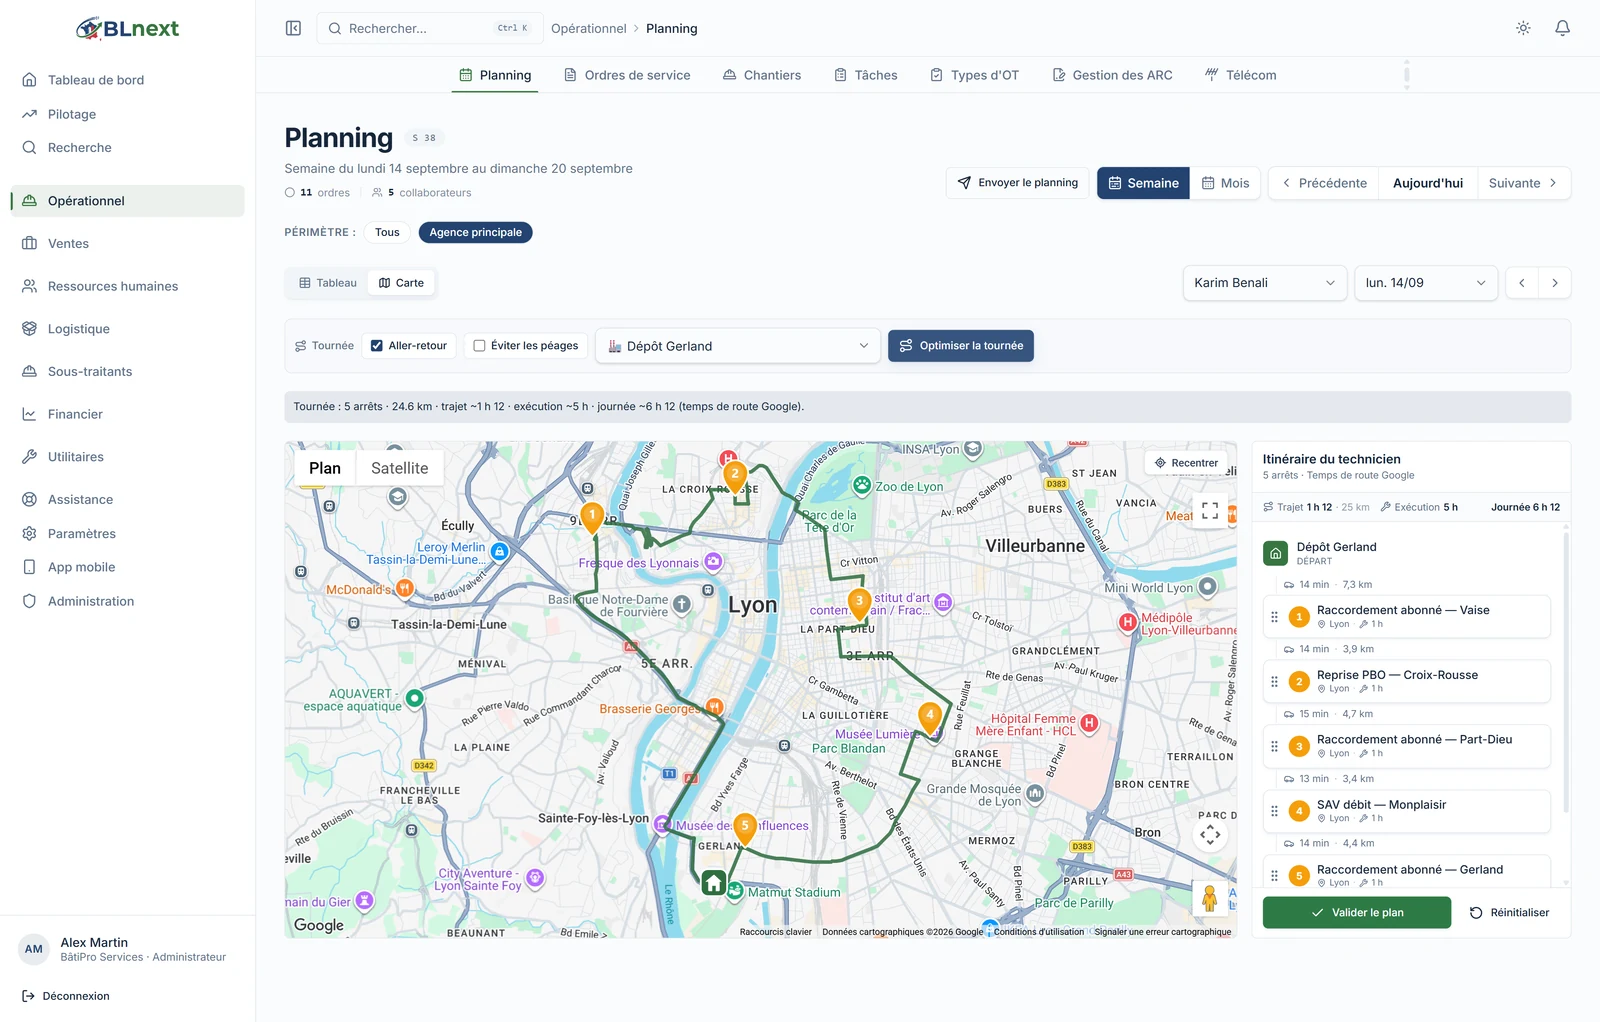Open the notifications bell

click(x=1562, y=28)
